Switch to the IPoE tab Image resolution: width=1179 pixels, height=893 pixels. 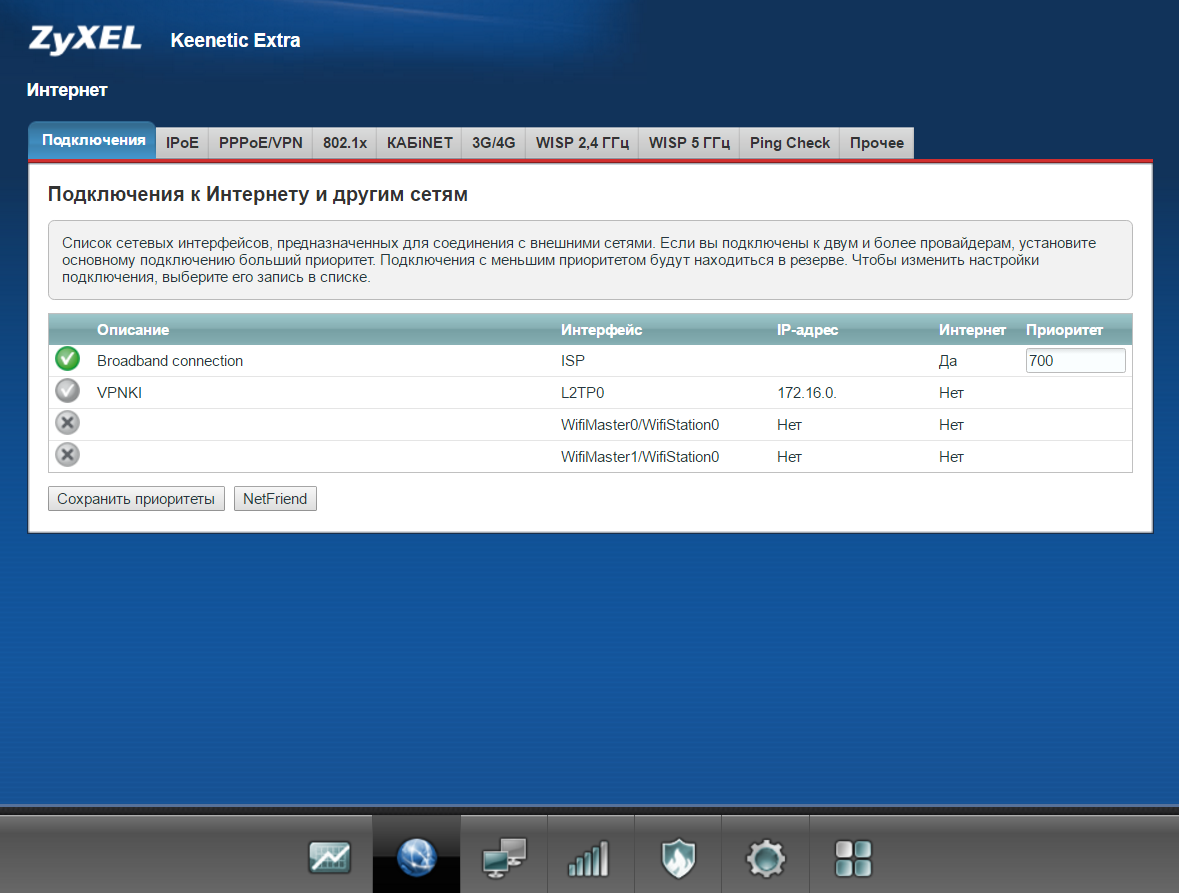click(182, 143)
